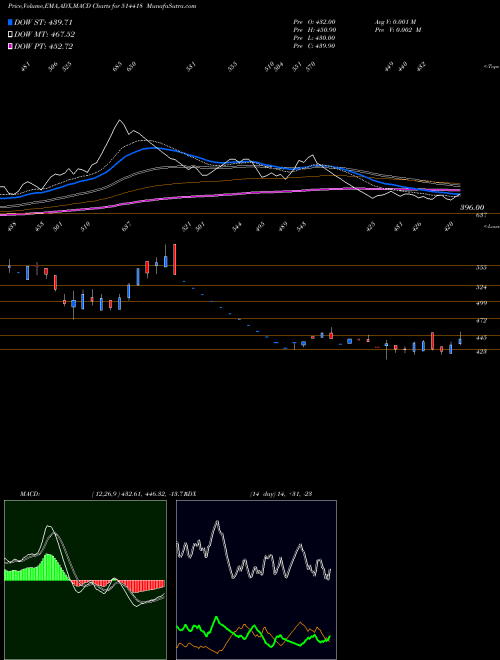Click the 'MACD:' indicator label
Viewport: 500px width, 660px height.
coord(30,494)
